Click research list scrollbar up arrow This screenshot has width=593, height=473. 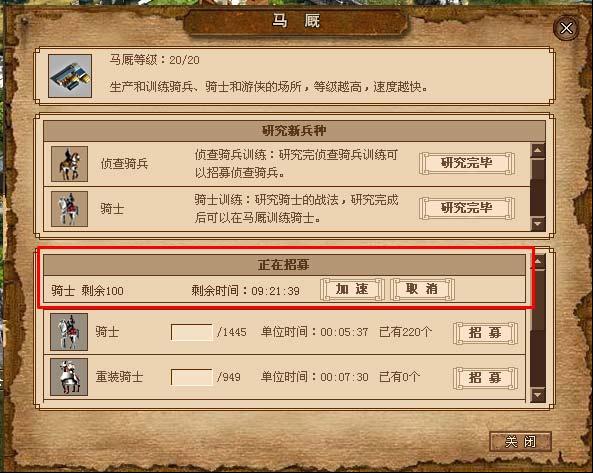538,150
